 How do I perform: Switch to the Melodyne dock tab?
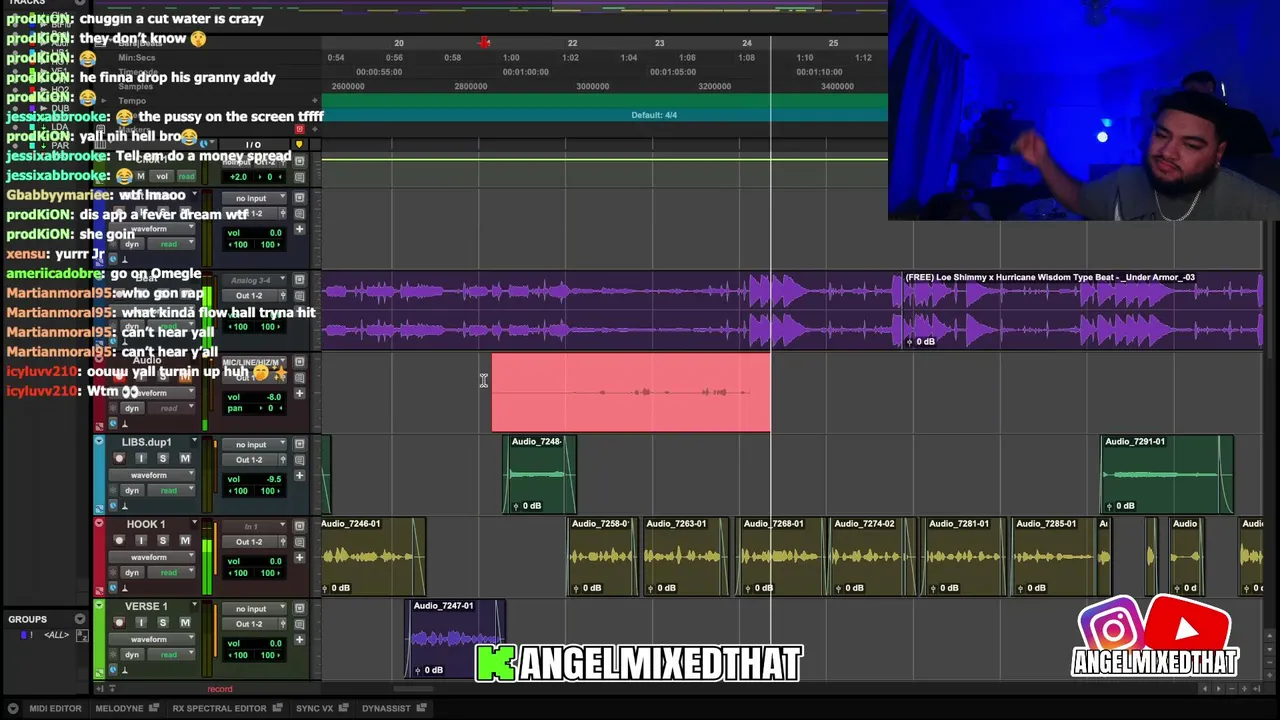[119, 708]
